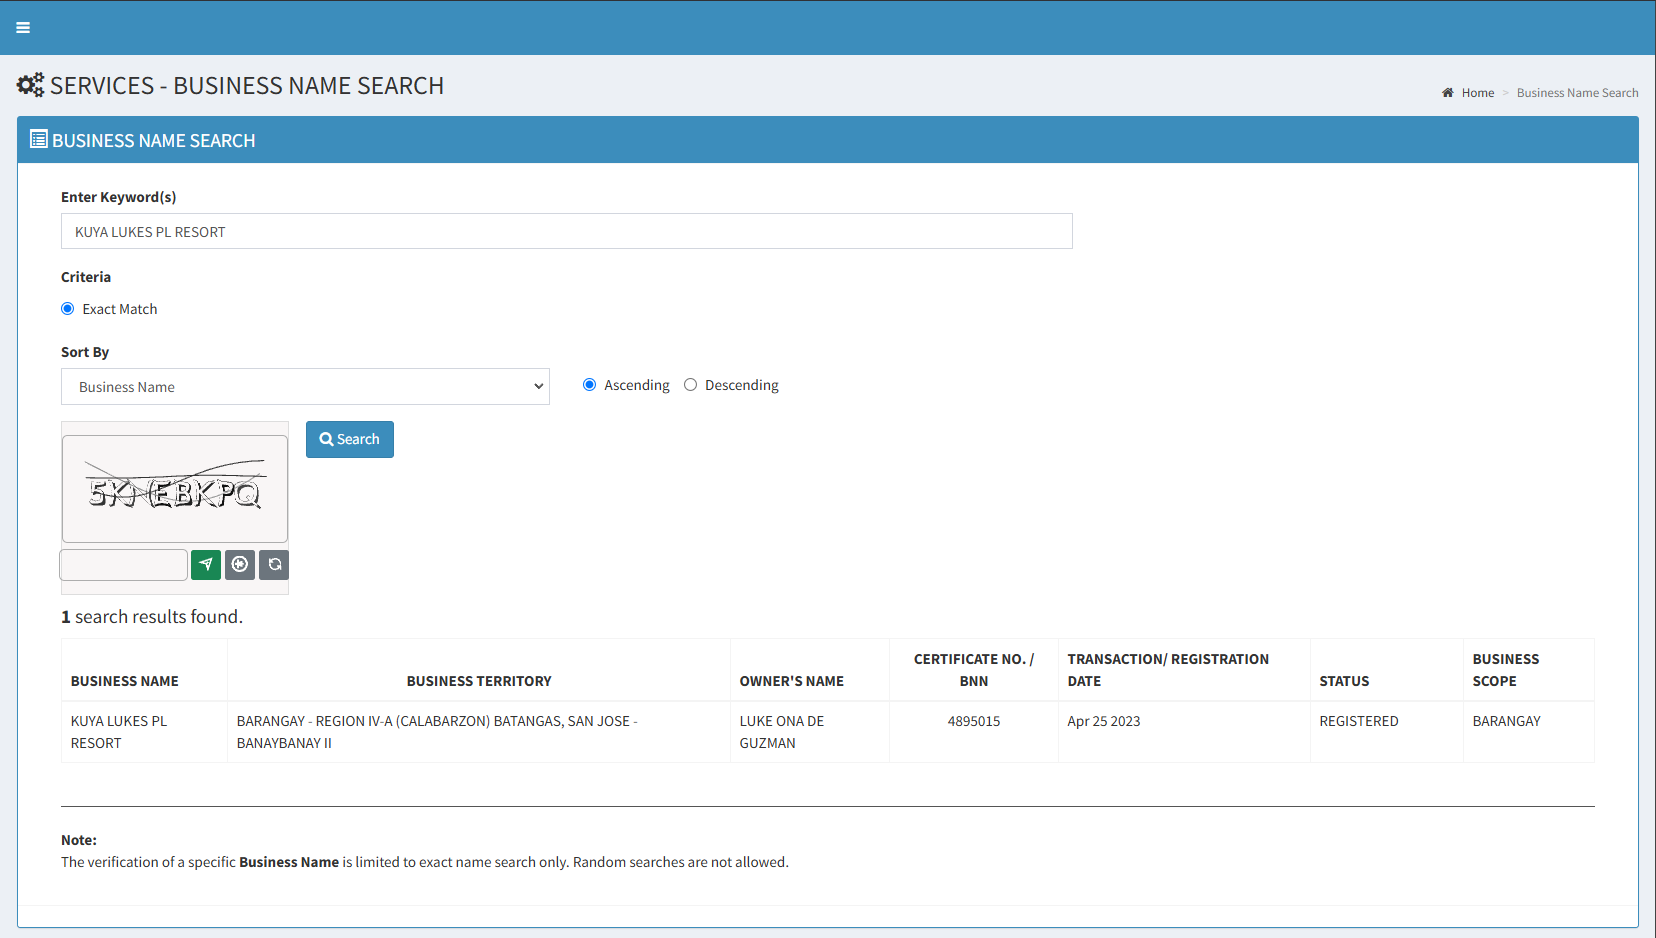Click the BUSINESS NAME column header
This screenshot has width=1656, height=938.
tap(125, 681)
